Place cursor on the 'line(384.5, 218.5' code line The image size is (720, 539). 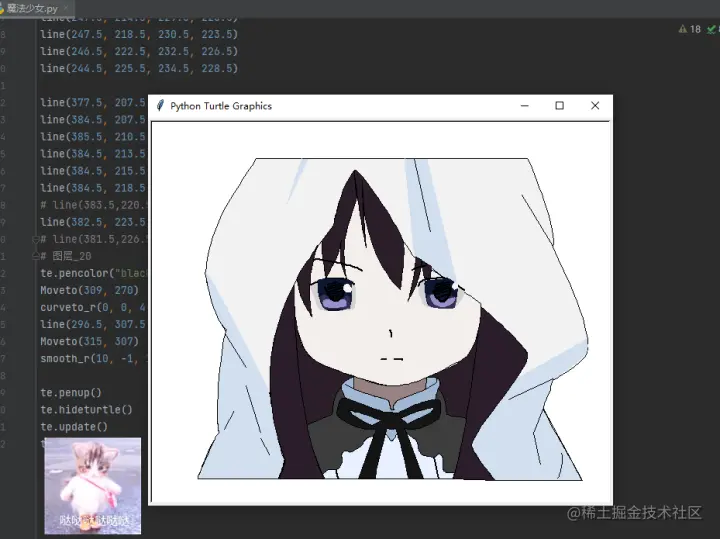point(93,188)
